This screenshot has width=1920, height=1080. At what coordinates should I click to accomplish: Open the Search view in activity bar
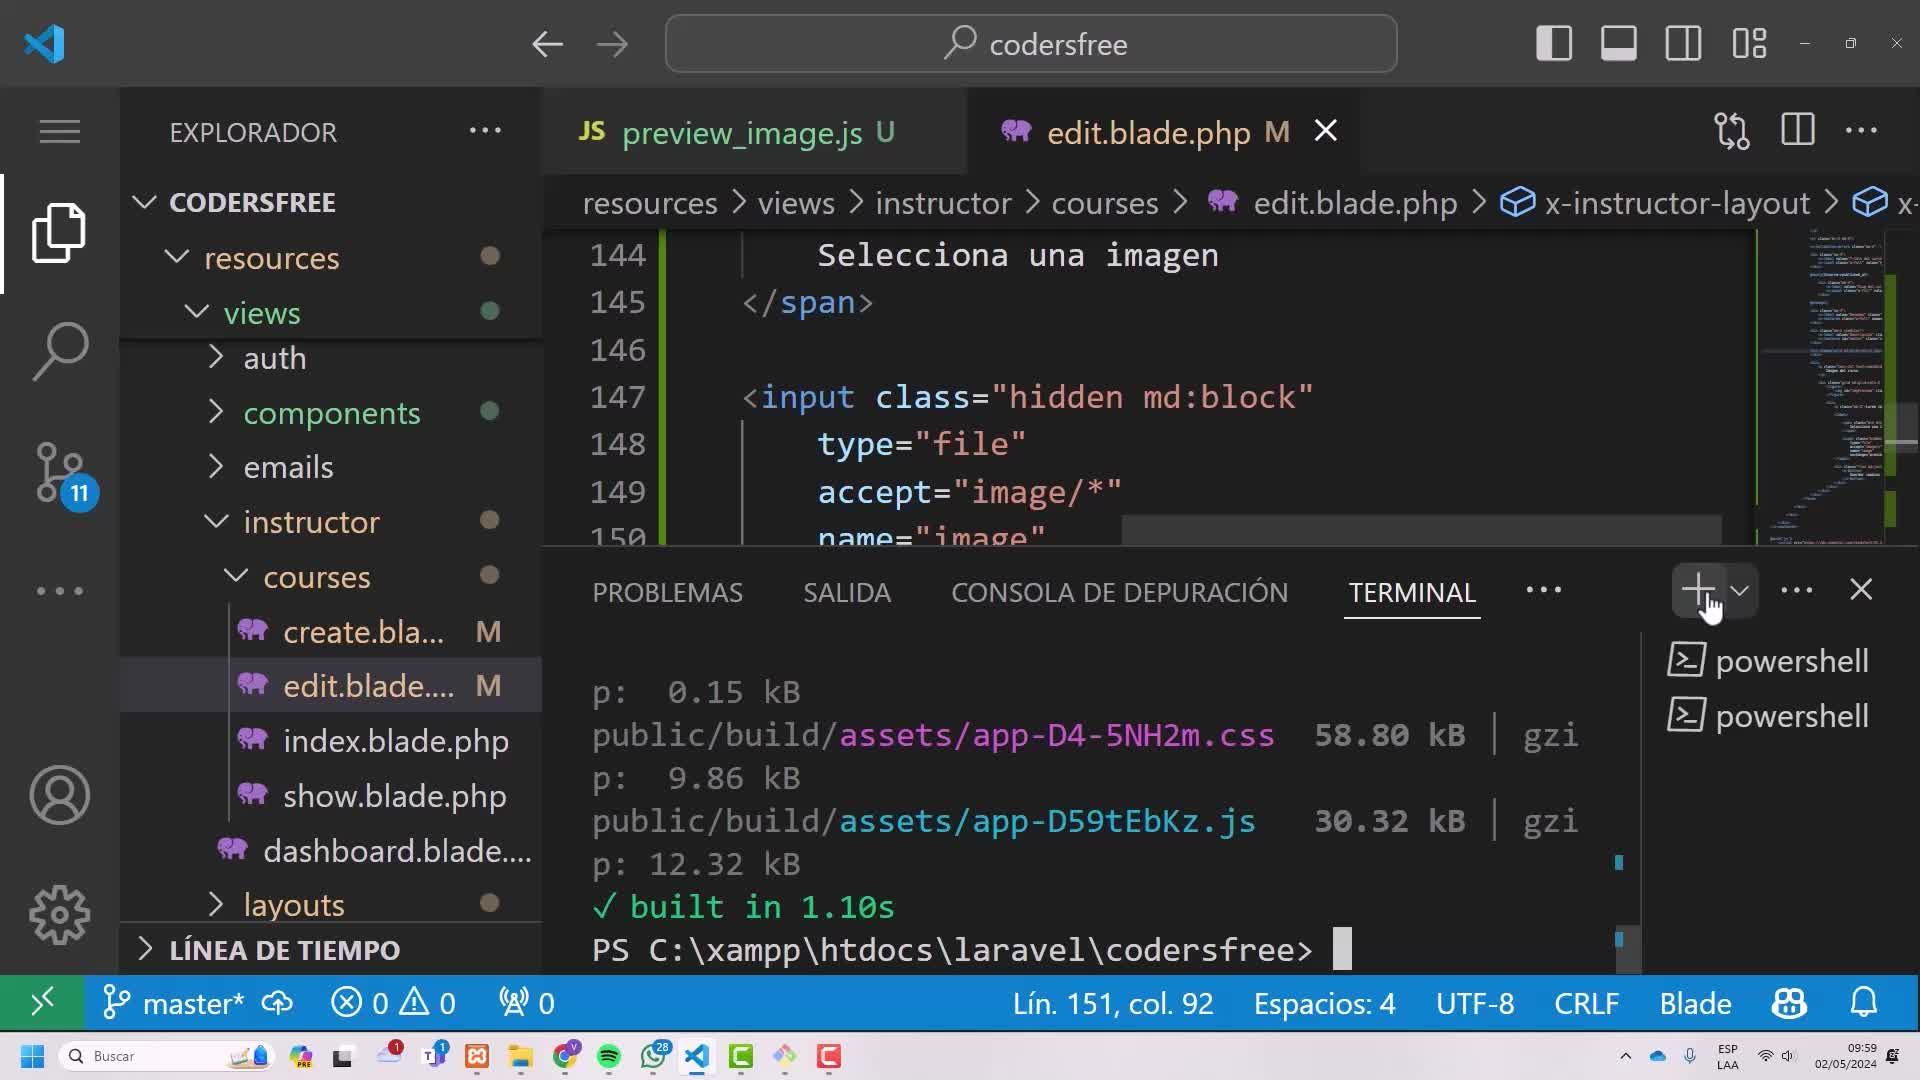(x=60, y=351)
